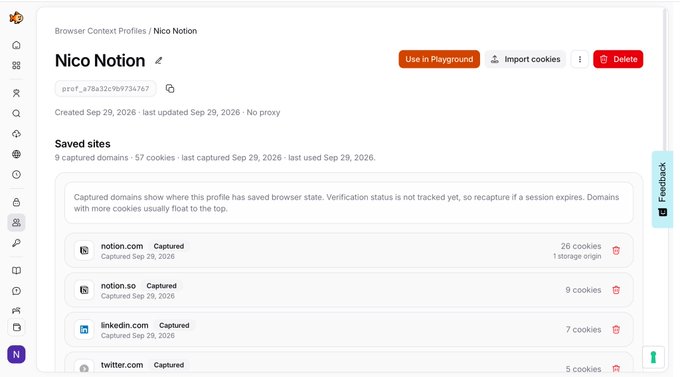680x377 pixels.
Task: Click the '9 cookies' count
Action: coord(583,290)
